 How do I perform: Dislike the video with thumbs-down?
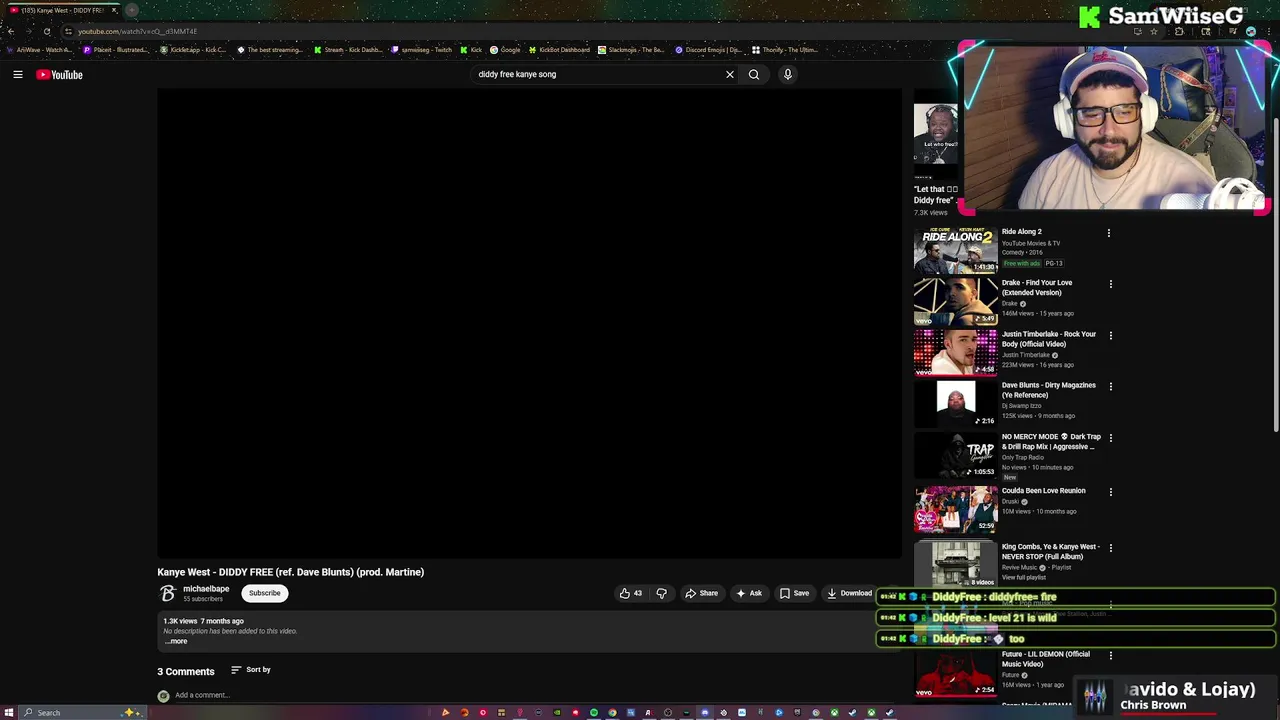[661, 593]
